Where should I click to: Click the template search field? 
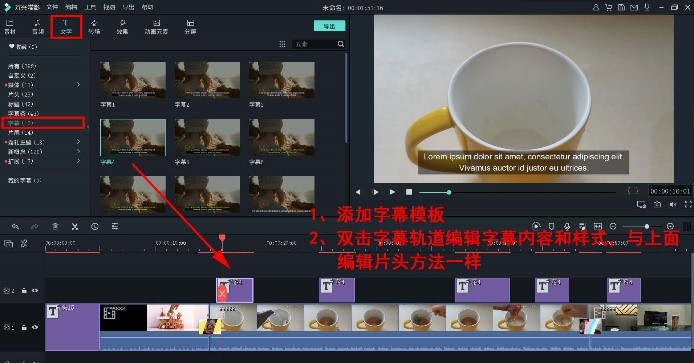pyautogui.click(x=315, y=44)
